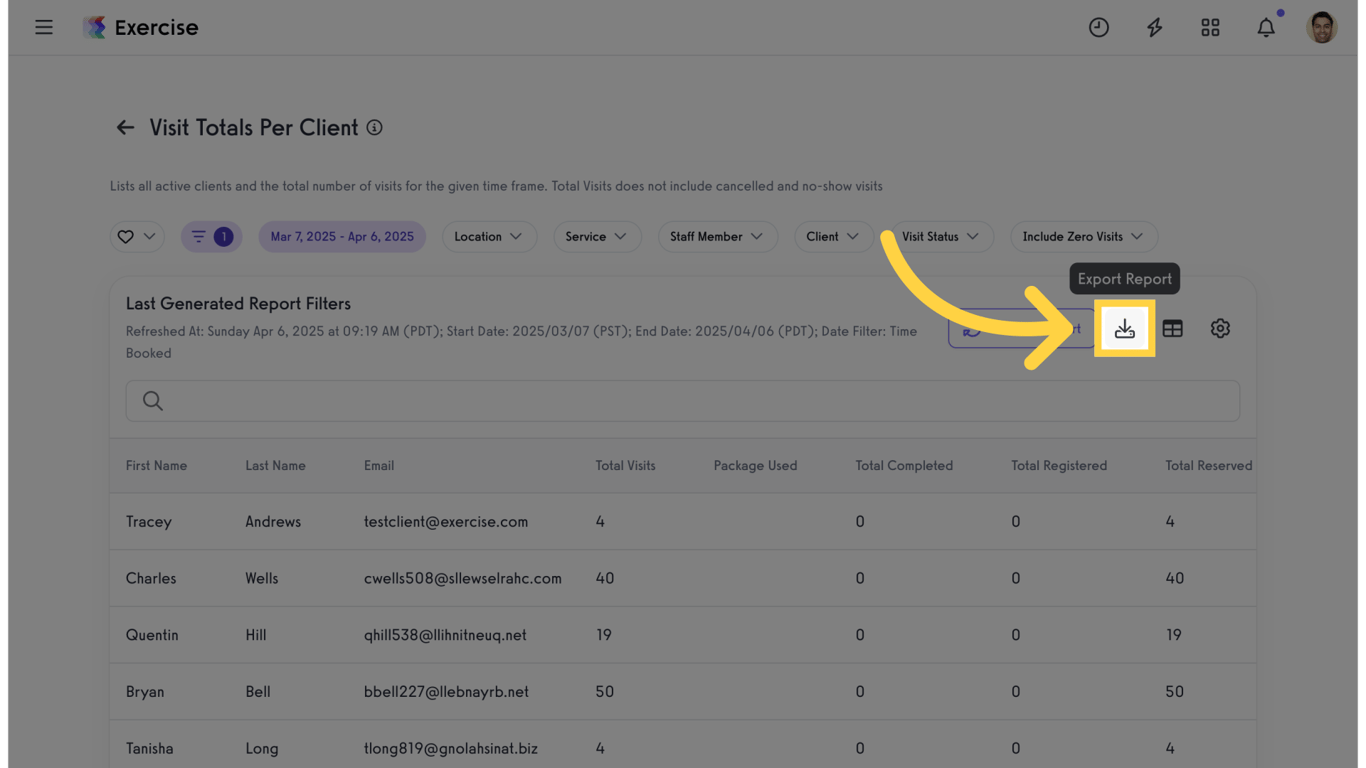Sort by Email column header
The height and width of the screenshot is (768, 1366).
point(379,466)
